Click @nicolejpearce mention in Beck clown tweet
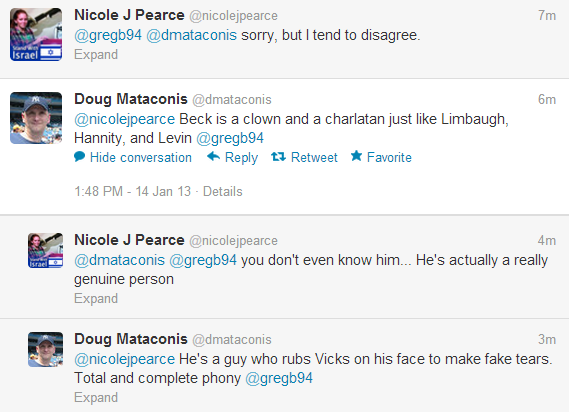 point(124,119)
